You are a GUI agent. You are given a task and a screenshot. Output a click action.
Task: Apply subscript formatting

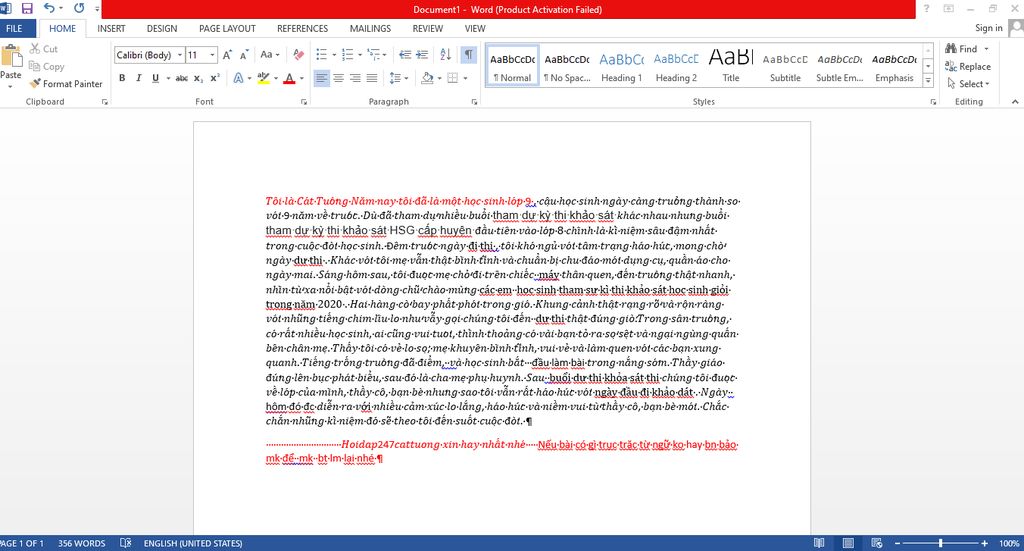199,78
